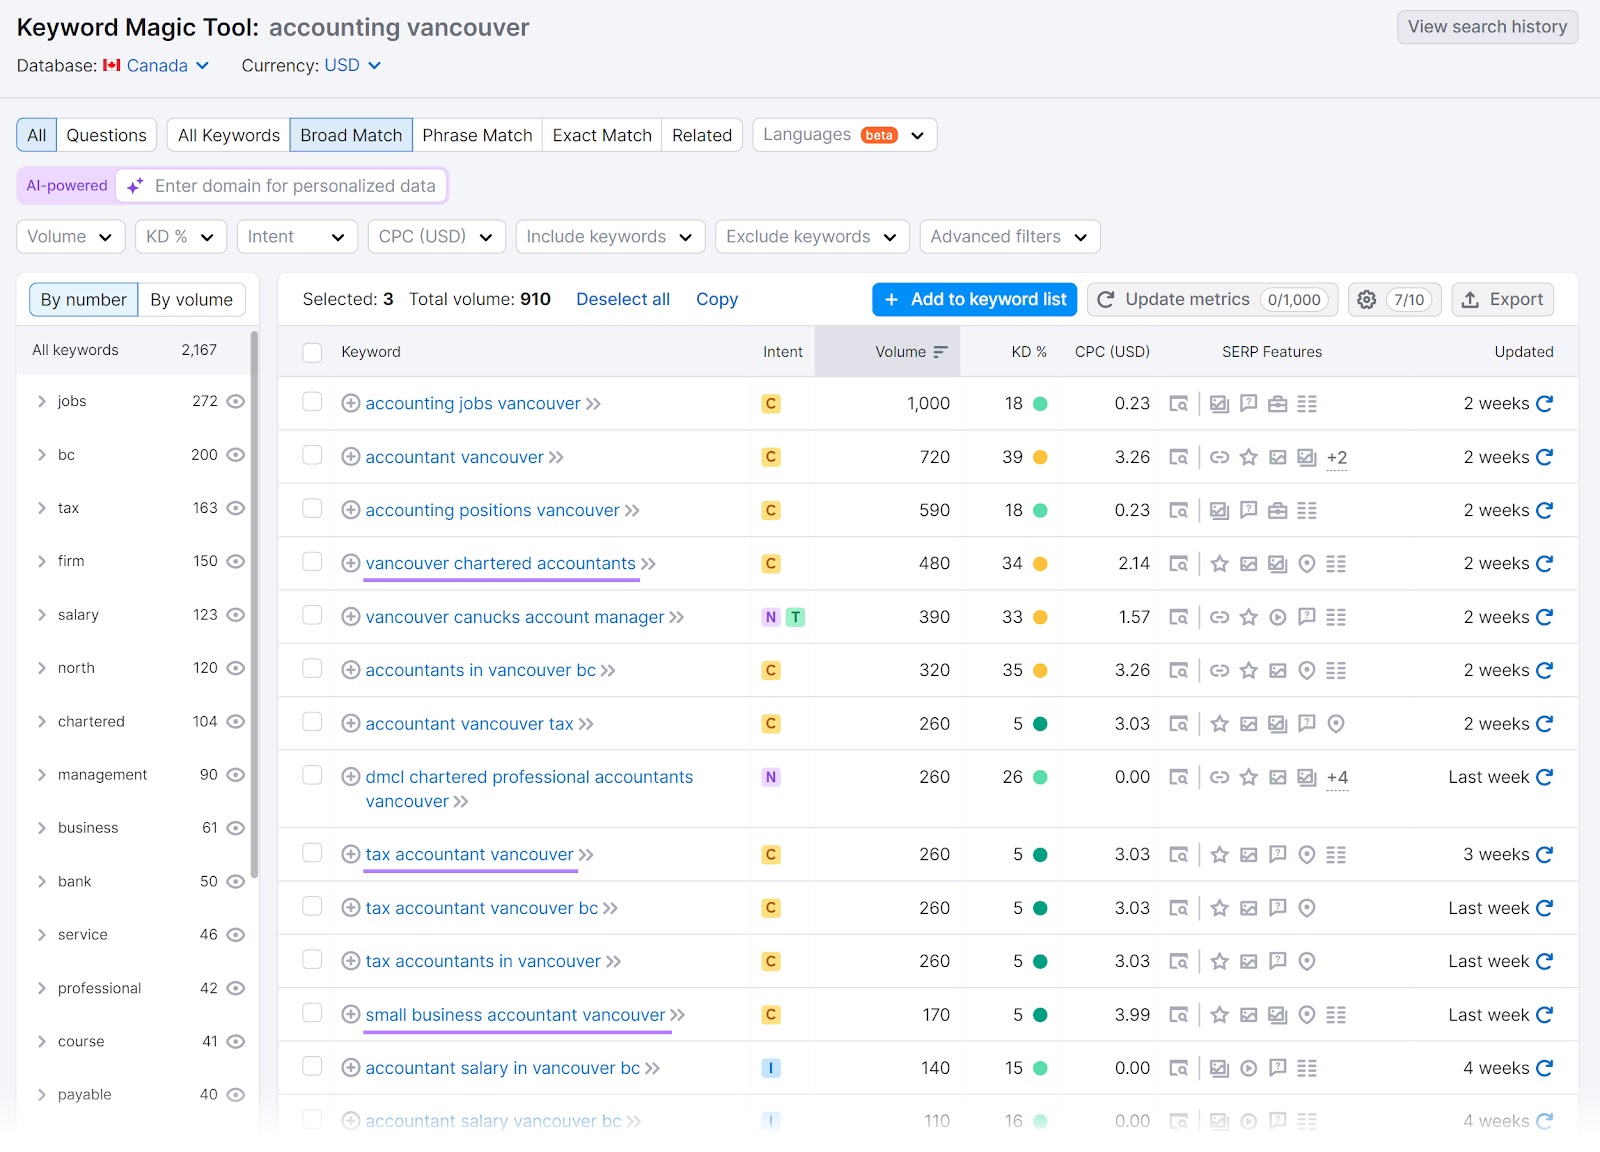Click the Add to keyword list button
The width and height of the screenshot is (1600, 1152).
(973, 299)
